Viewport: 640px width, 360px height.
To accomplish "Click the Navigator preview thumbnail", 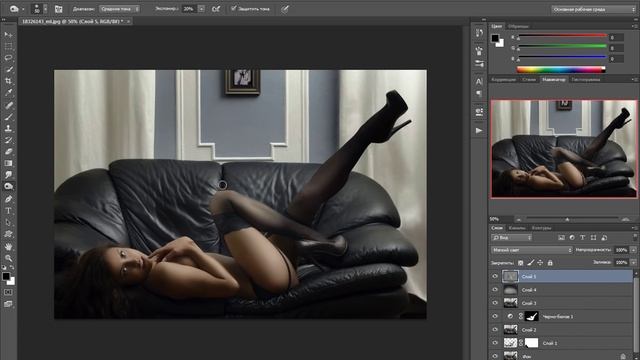I will point(564,149).
